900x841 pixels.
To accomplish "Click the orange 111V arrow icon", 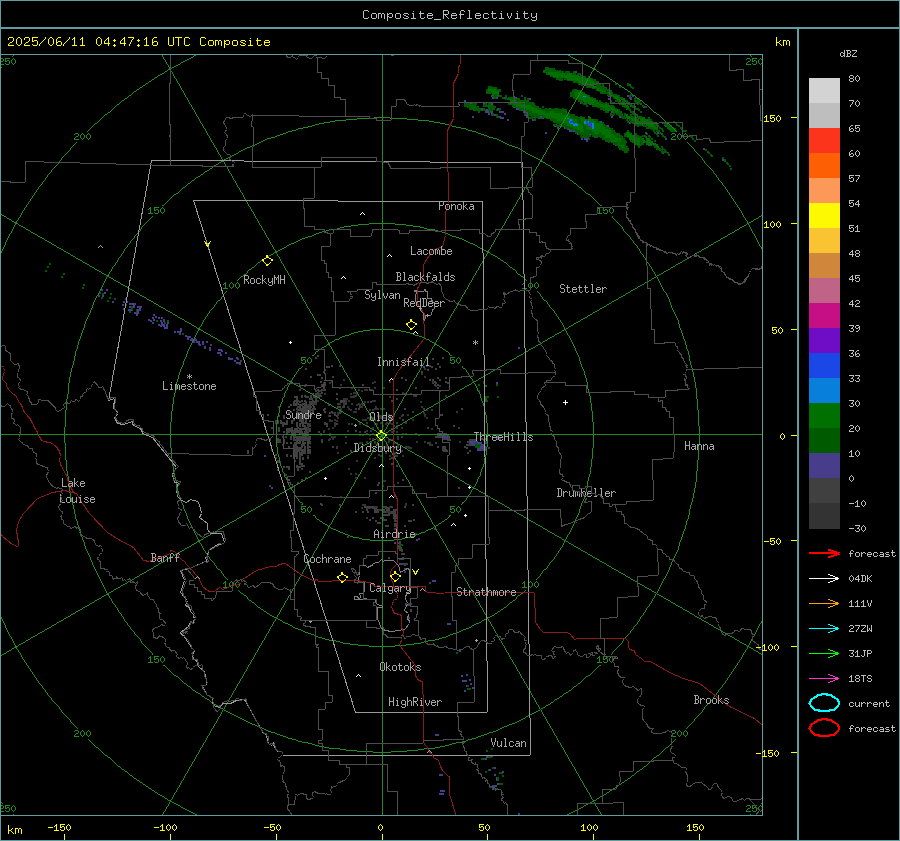I will click(824, 603).
